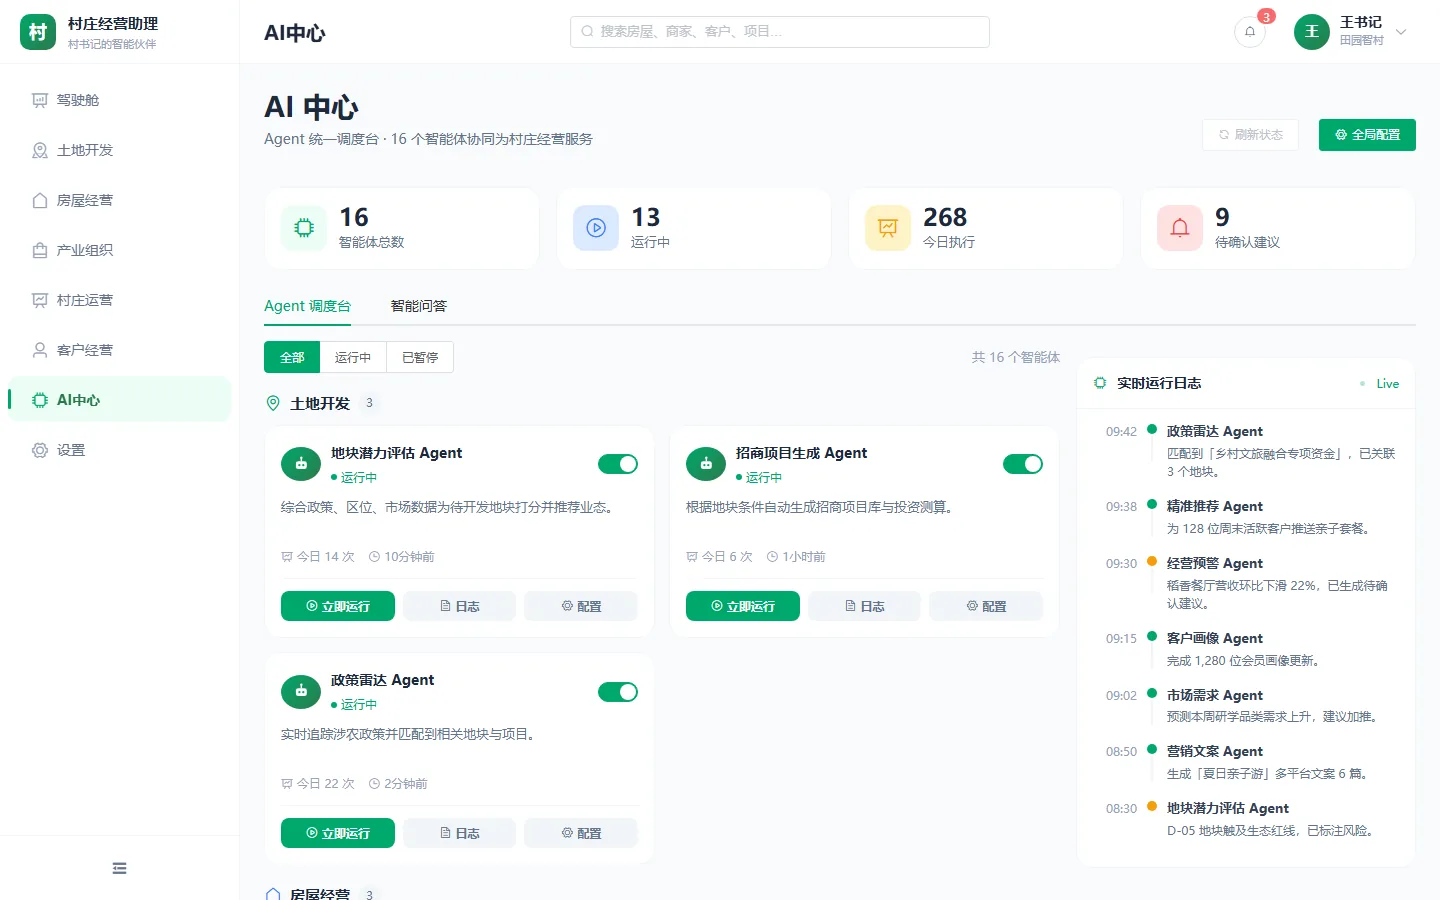The height and width of the screenshot is (900, 1440).
Task: Click the 地块潜力评估 Agent robot avatar
Action: click(301, 464)
